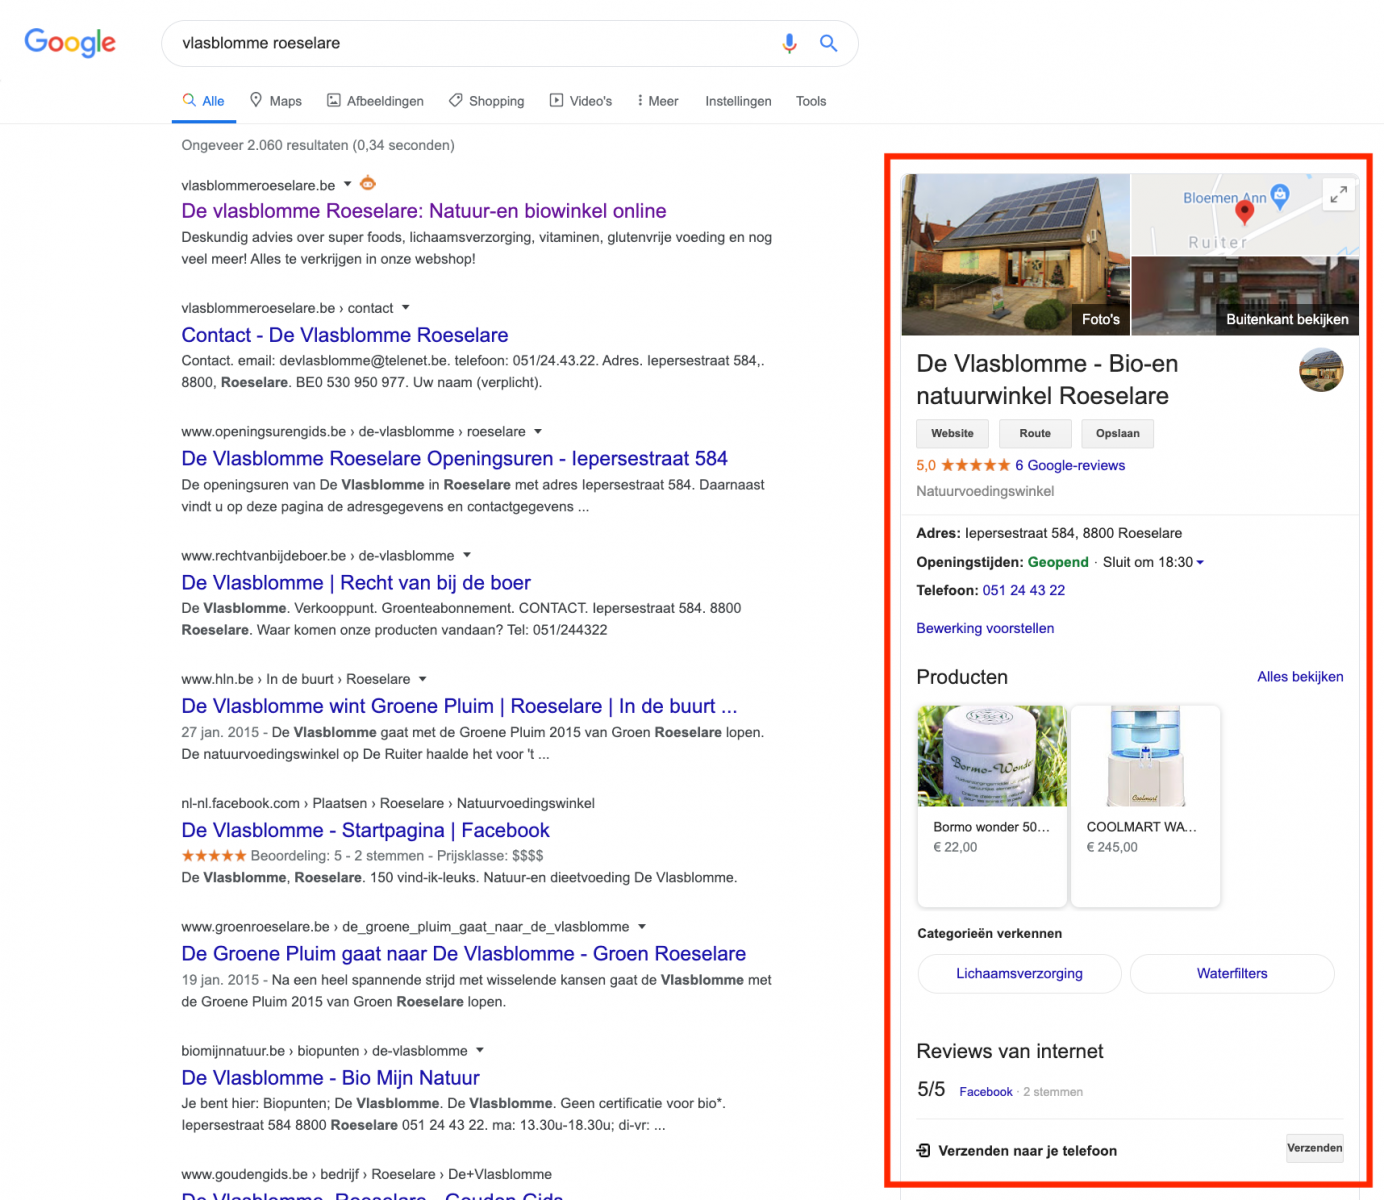This screenshot has height=1200, width=1384.
Task: Open the Meer dropdown in the search tabs
Action: [657, 100]
